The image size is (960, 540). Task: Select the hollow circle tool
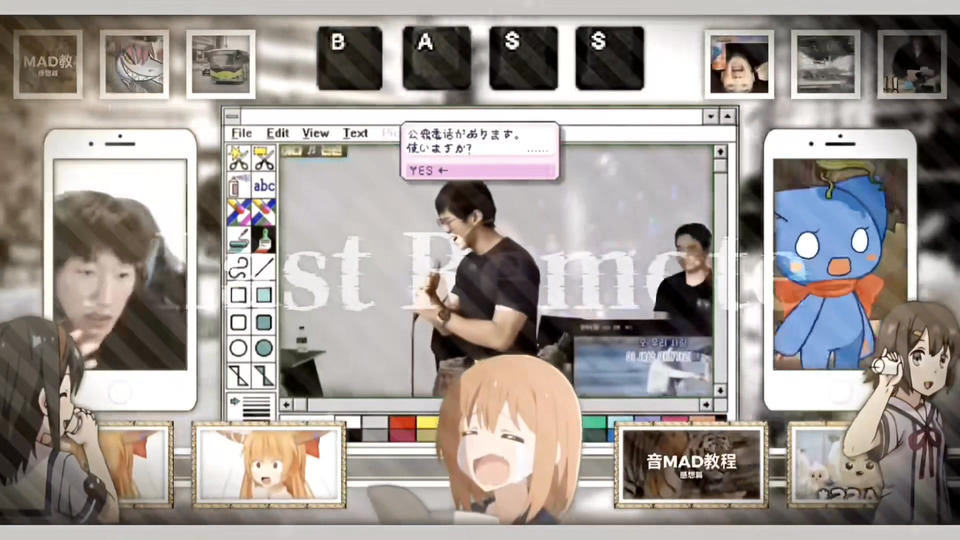239,348
